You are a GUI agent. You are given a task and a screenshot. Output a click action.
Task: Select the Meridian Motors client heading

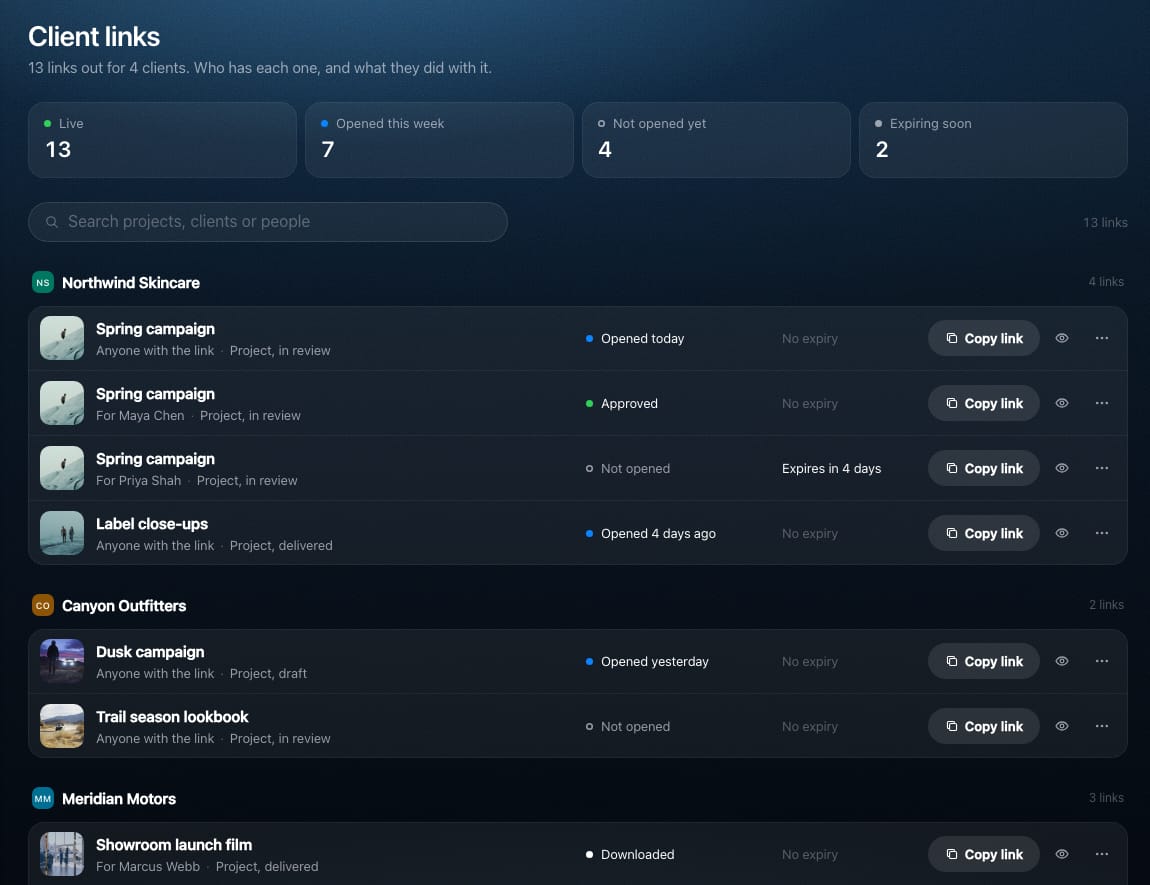coord(119,798)
